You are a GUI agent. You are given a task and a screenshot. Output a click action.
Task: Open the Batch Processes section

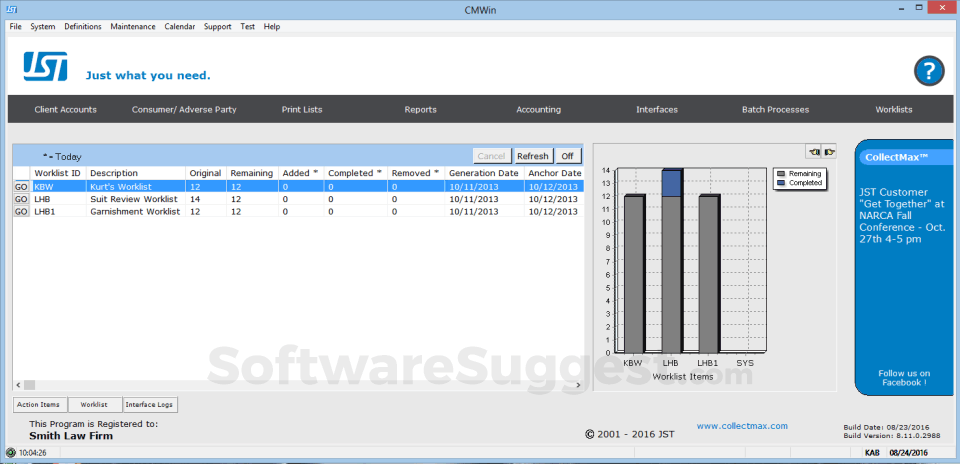point(776,110)
